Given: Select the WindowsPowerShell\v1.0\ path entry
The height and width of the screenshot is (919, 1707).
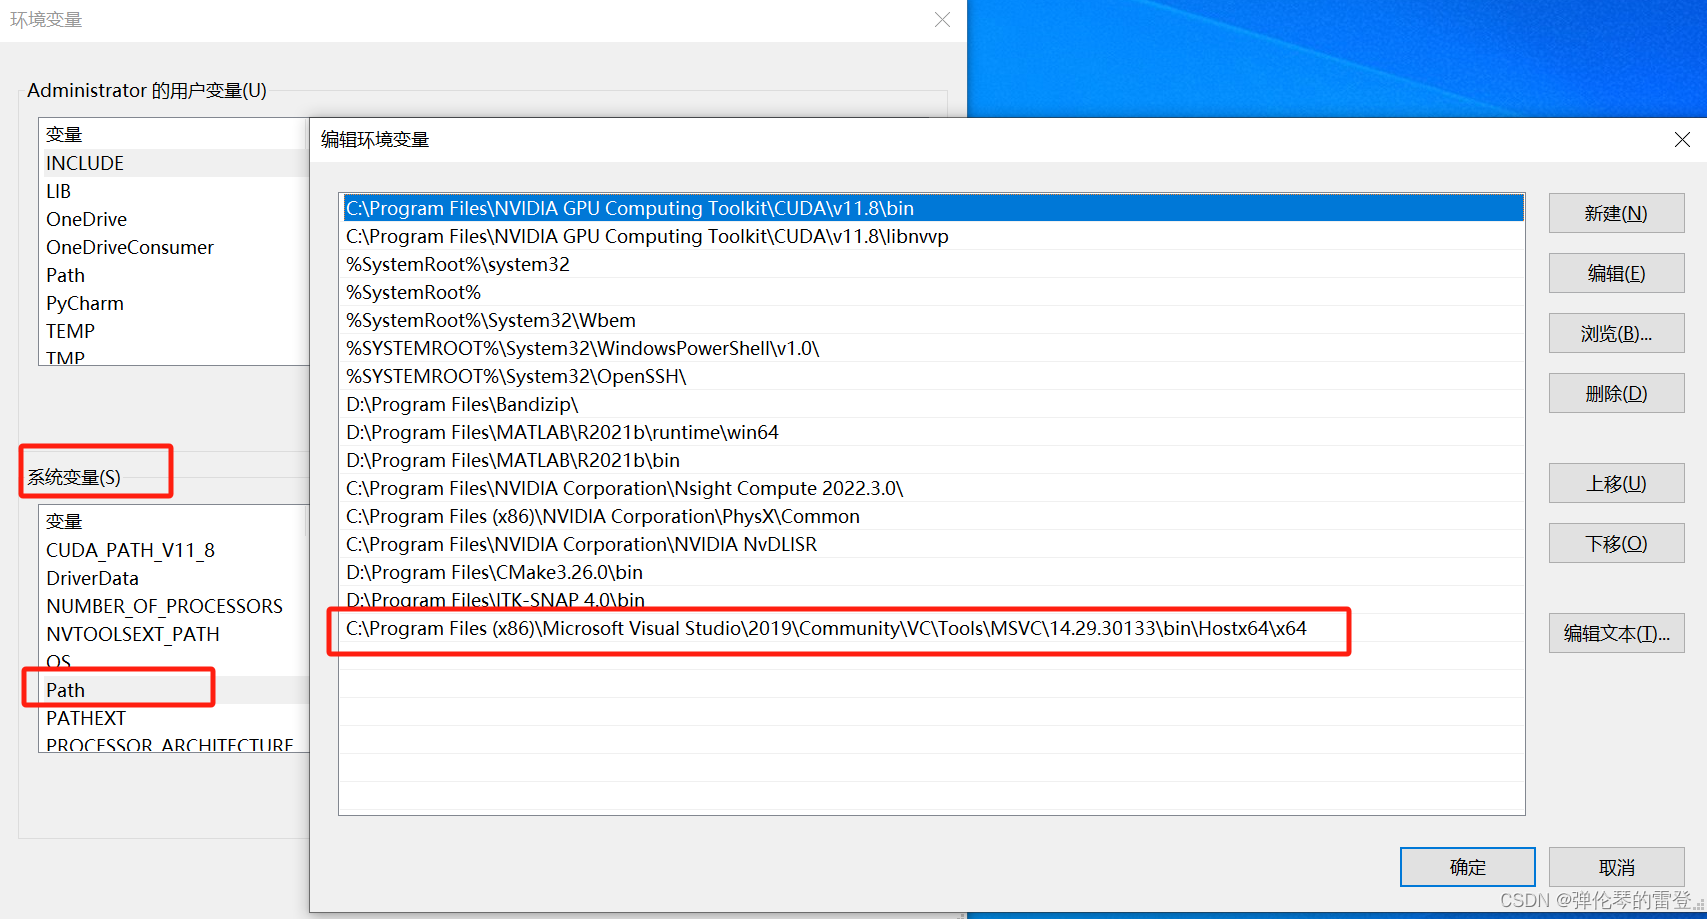Looking at the screenshot, I should pyautogui.click(x=933, y=348).
